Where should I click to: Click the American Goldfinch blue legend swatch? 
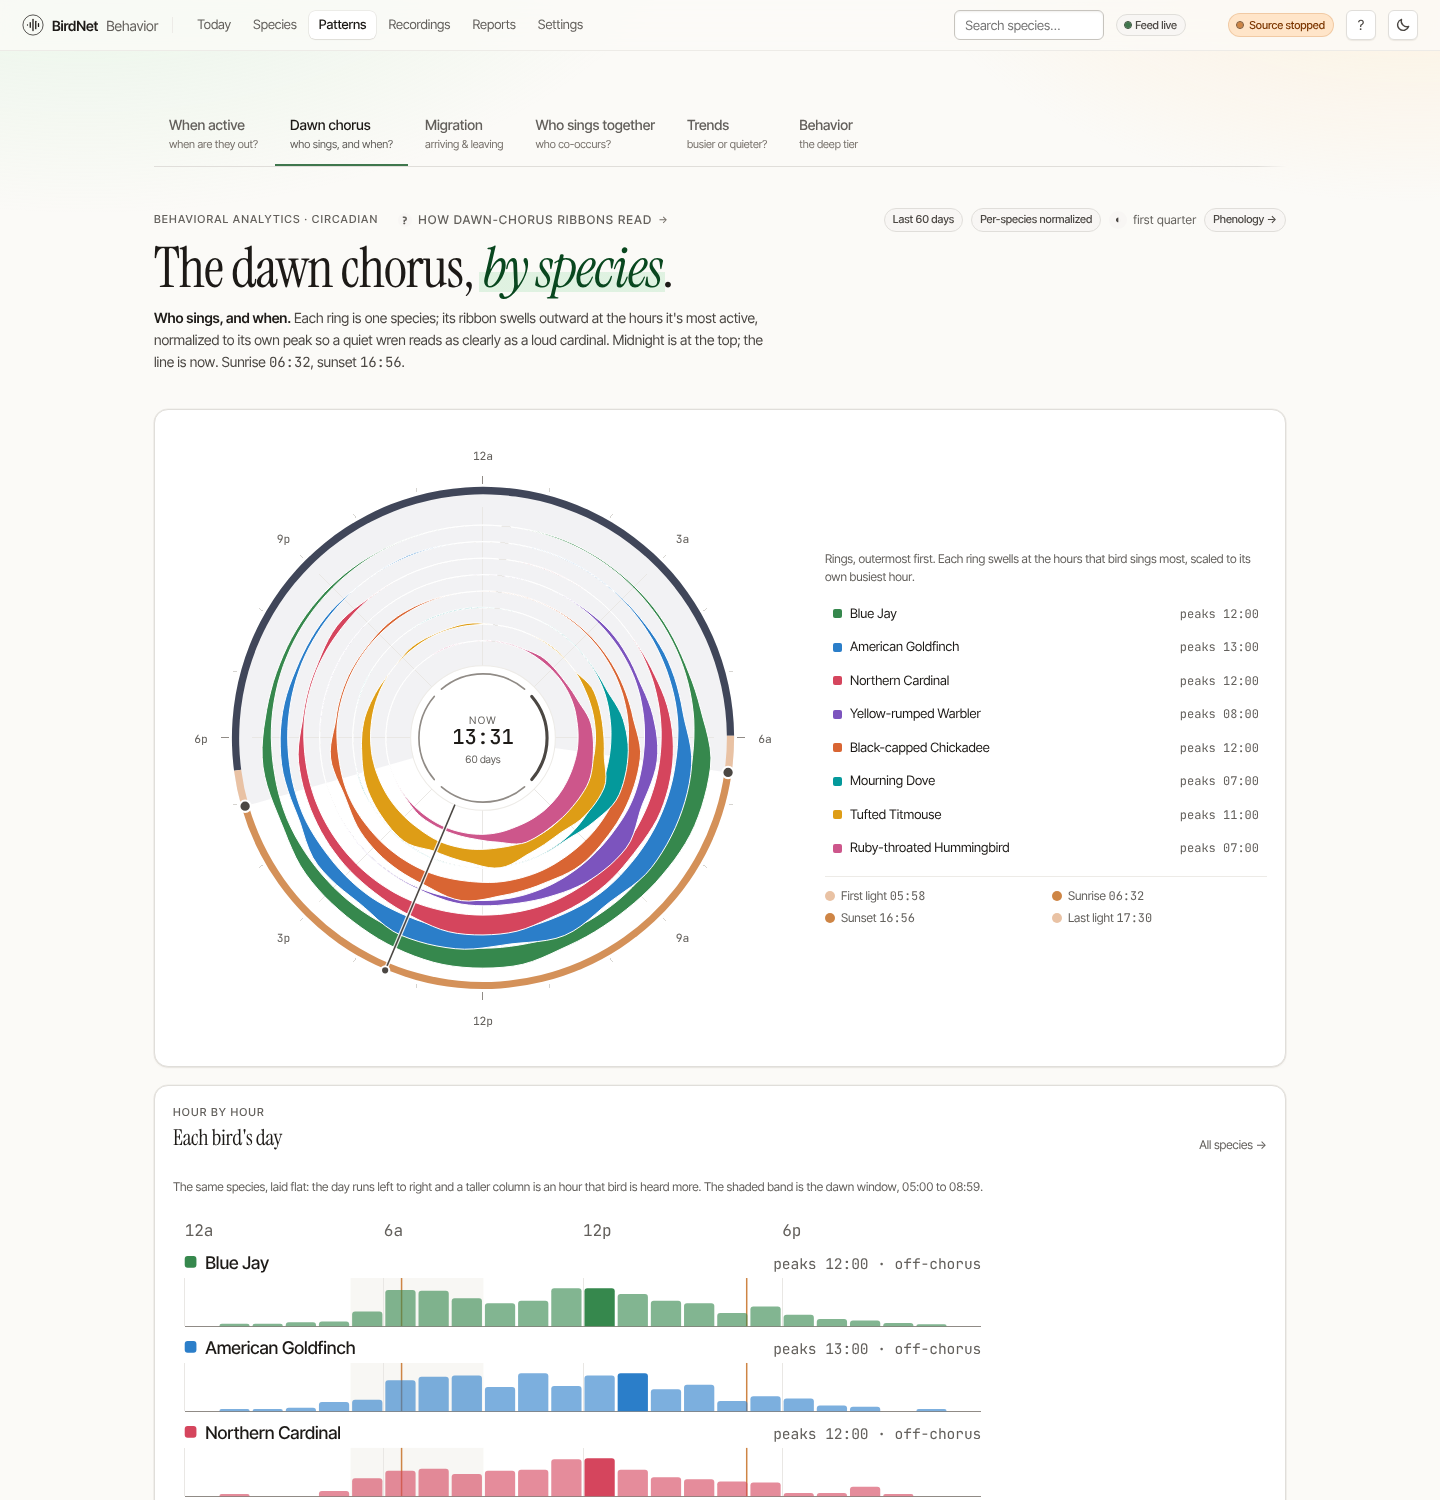[x=838, y=647]
